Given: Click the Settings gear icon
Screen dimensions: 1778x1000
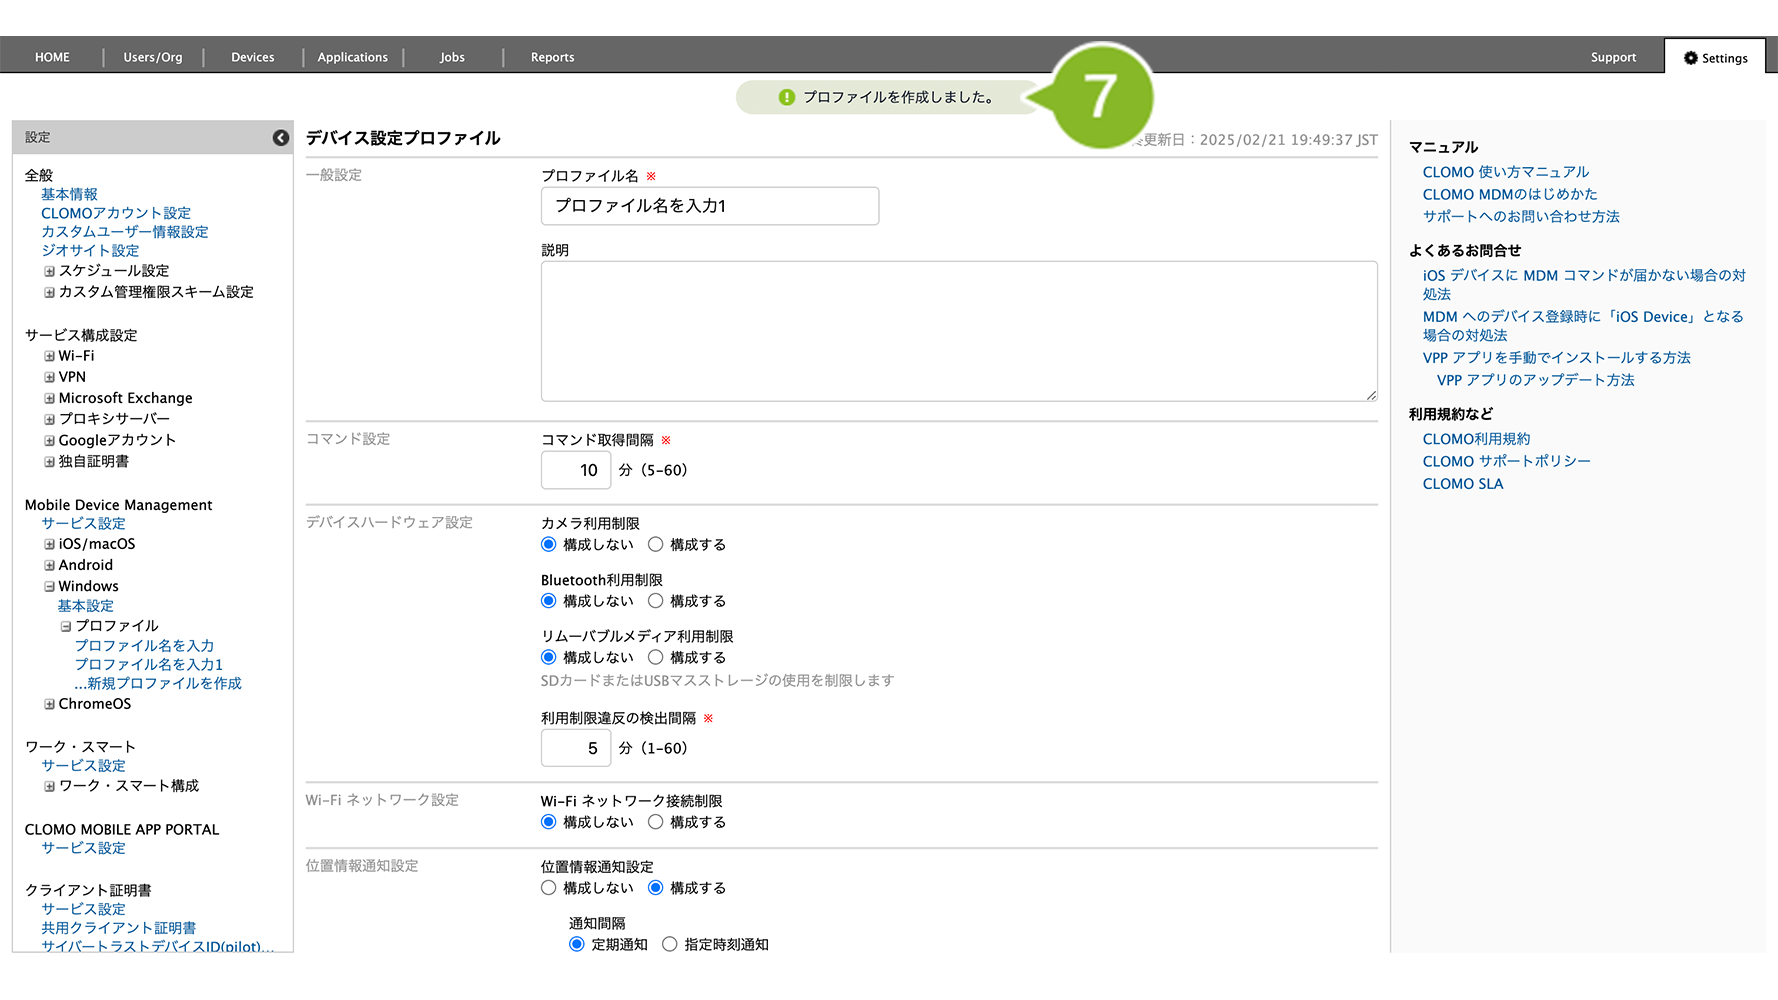Looking at the screenshot, I should 1690,58.
